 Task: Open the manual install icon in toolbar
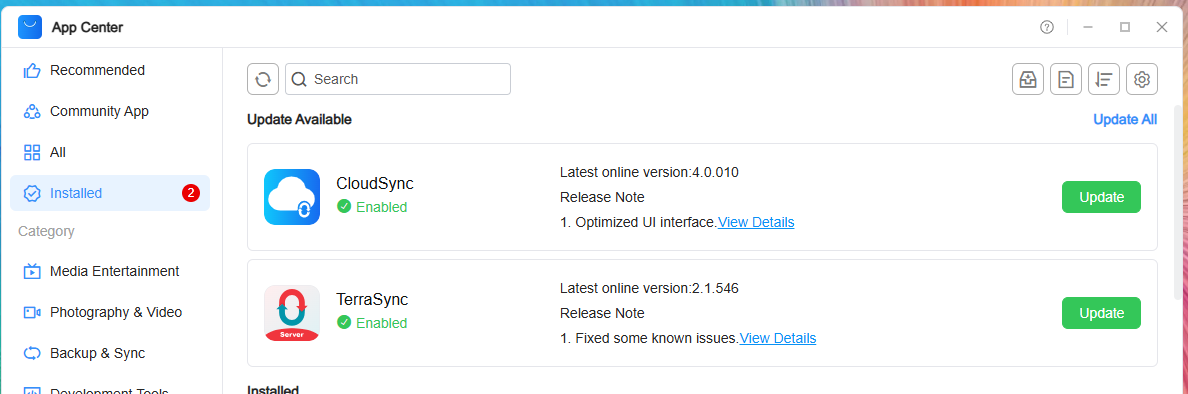click(1028, 79)
